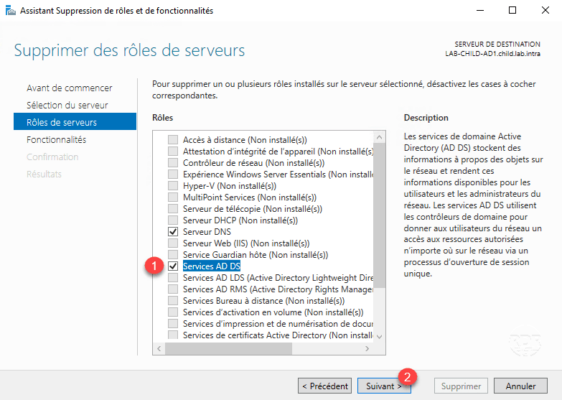Click the horizontal scrollbar thumb under roles
This screenshot has height=400, width=562.
pos(228,348)
